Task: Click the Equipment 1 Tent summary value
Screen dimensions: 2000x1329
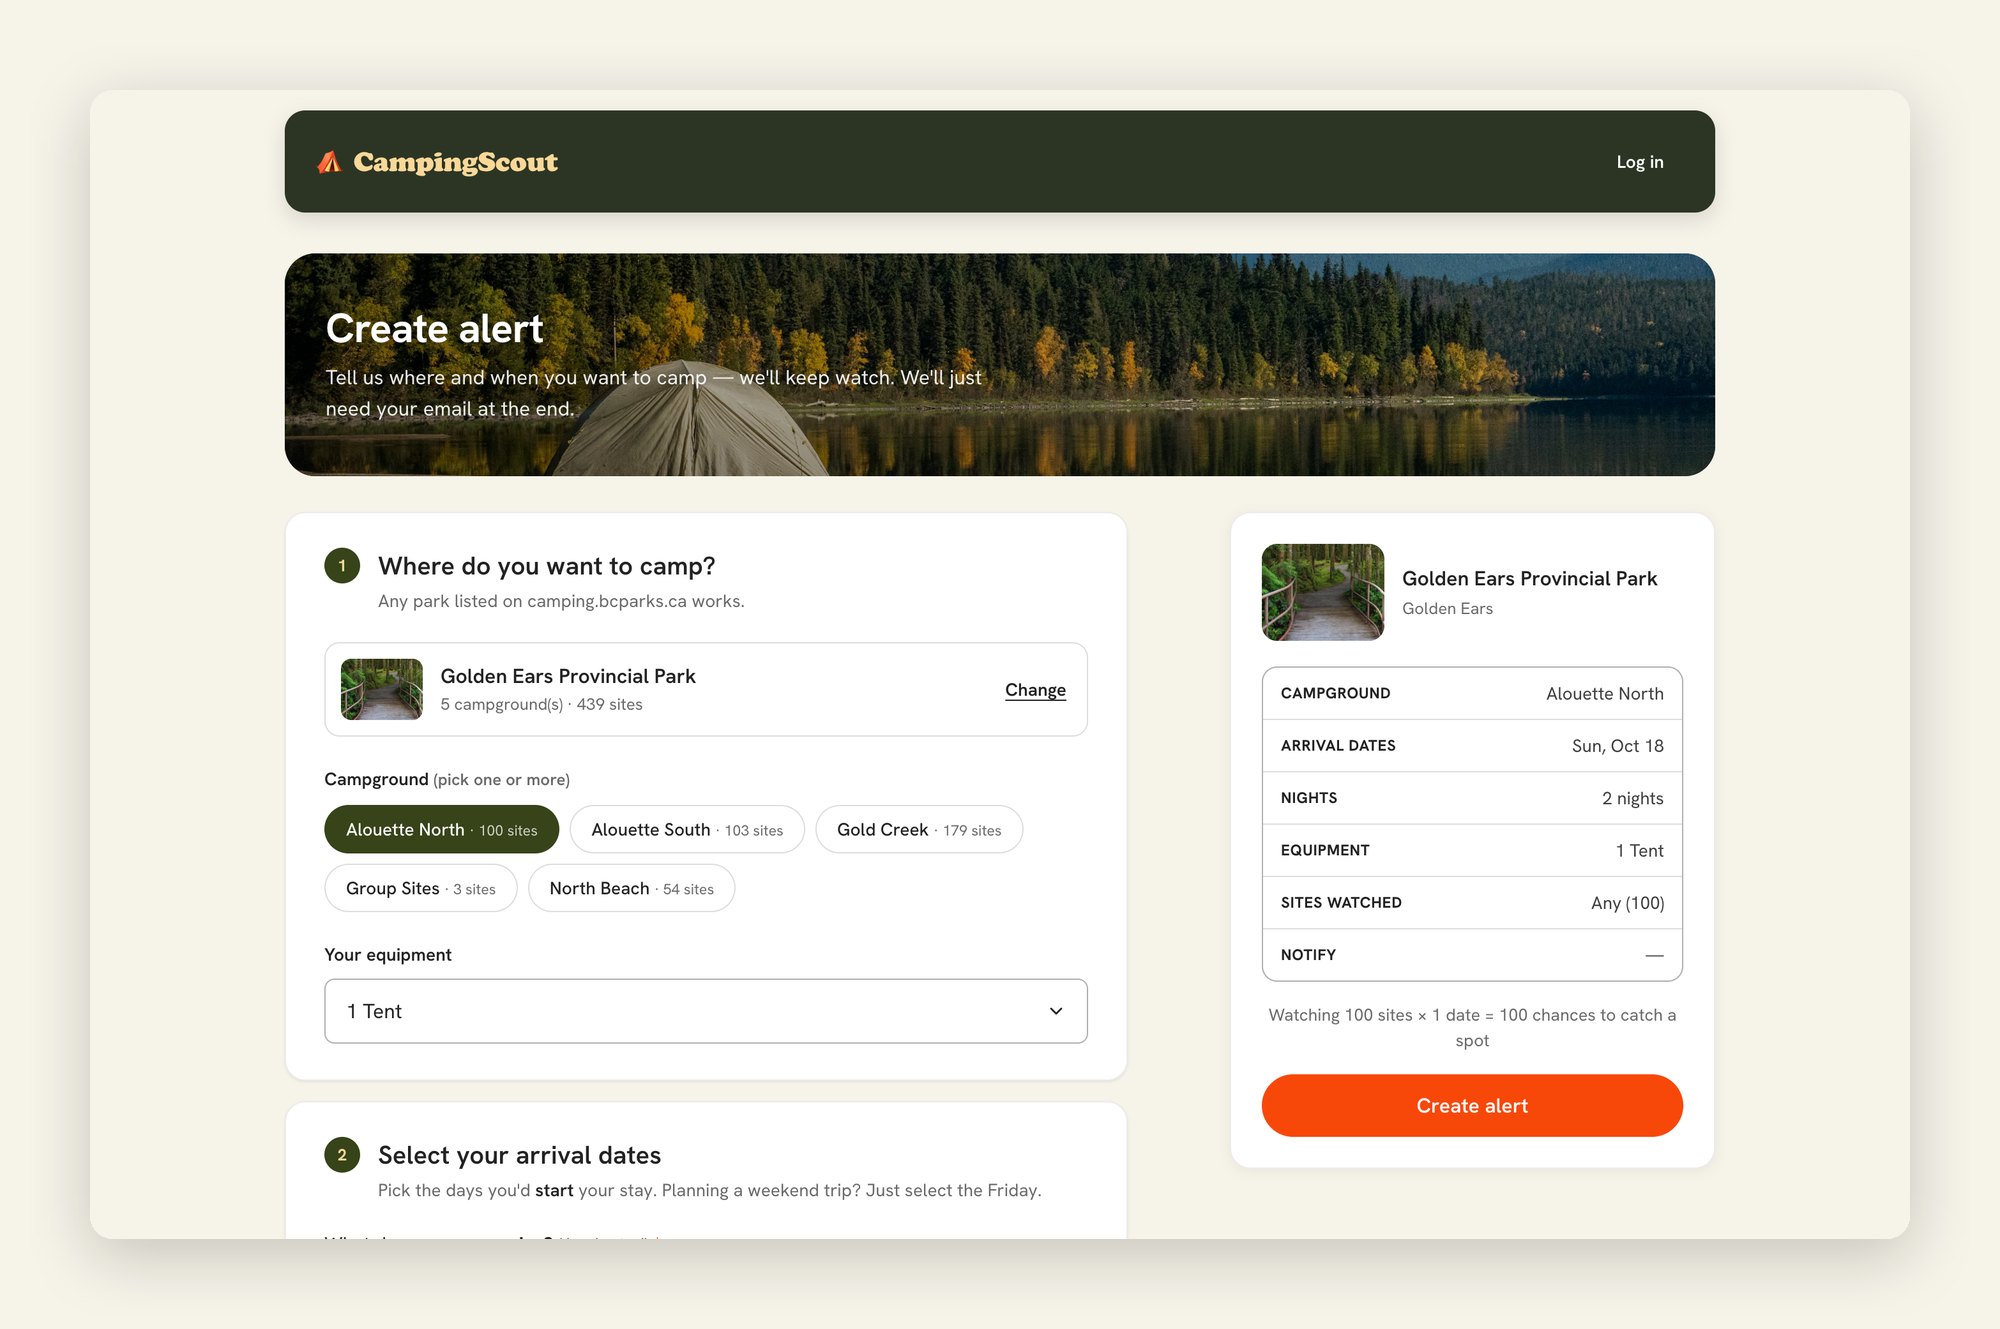Action: pyautogui.click(x=1639, y=850)
